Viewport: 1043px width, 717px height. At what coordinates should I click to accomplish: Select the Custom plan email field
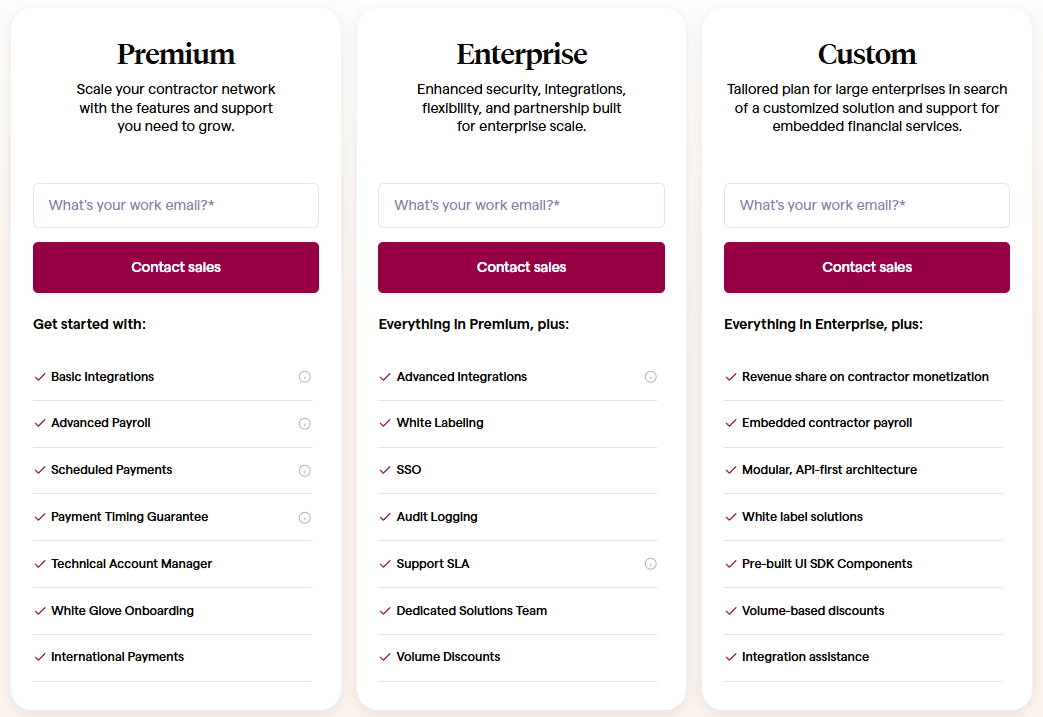tap(867, 205)
